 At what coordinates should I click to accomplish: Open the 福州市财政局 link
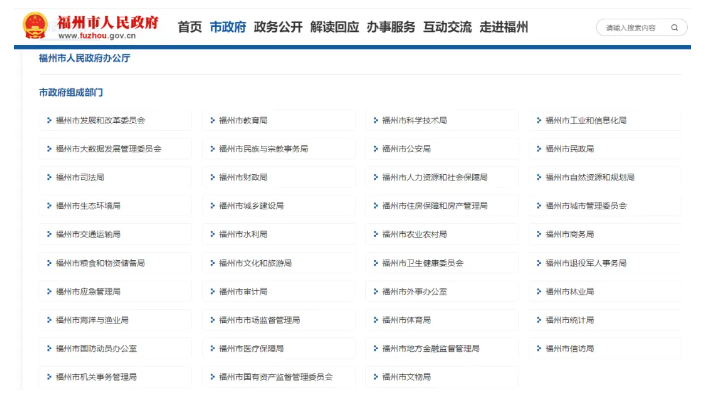coord(243,178)
